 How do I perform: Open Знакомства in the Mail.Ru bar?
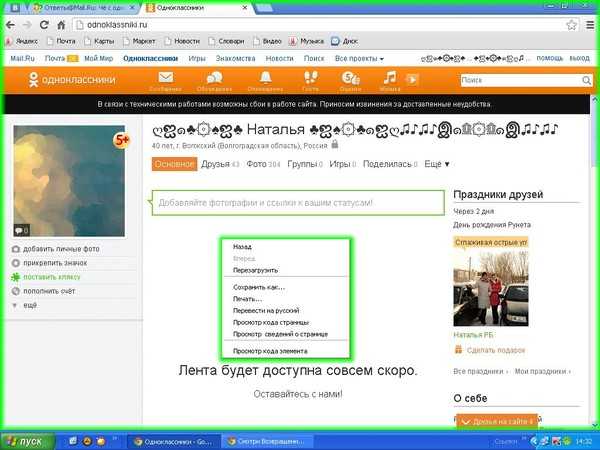click(235, 59)
